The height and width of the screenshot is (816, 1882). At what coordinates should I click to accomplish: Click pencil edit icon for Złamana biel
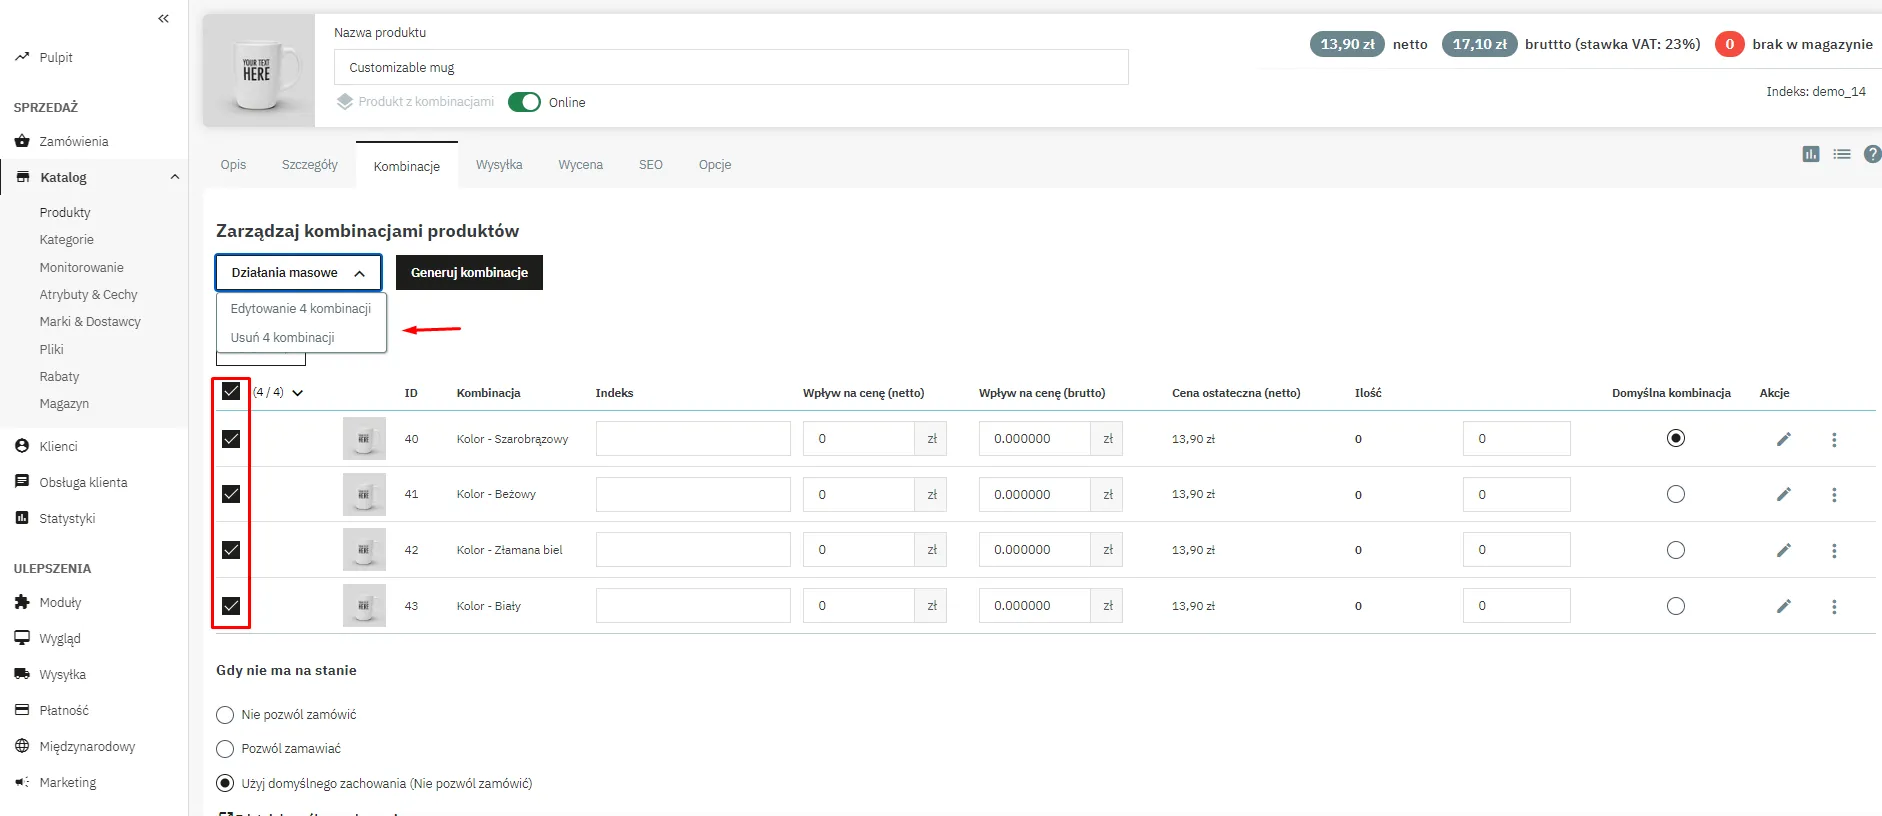pos(1783,550)
